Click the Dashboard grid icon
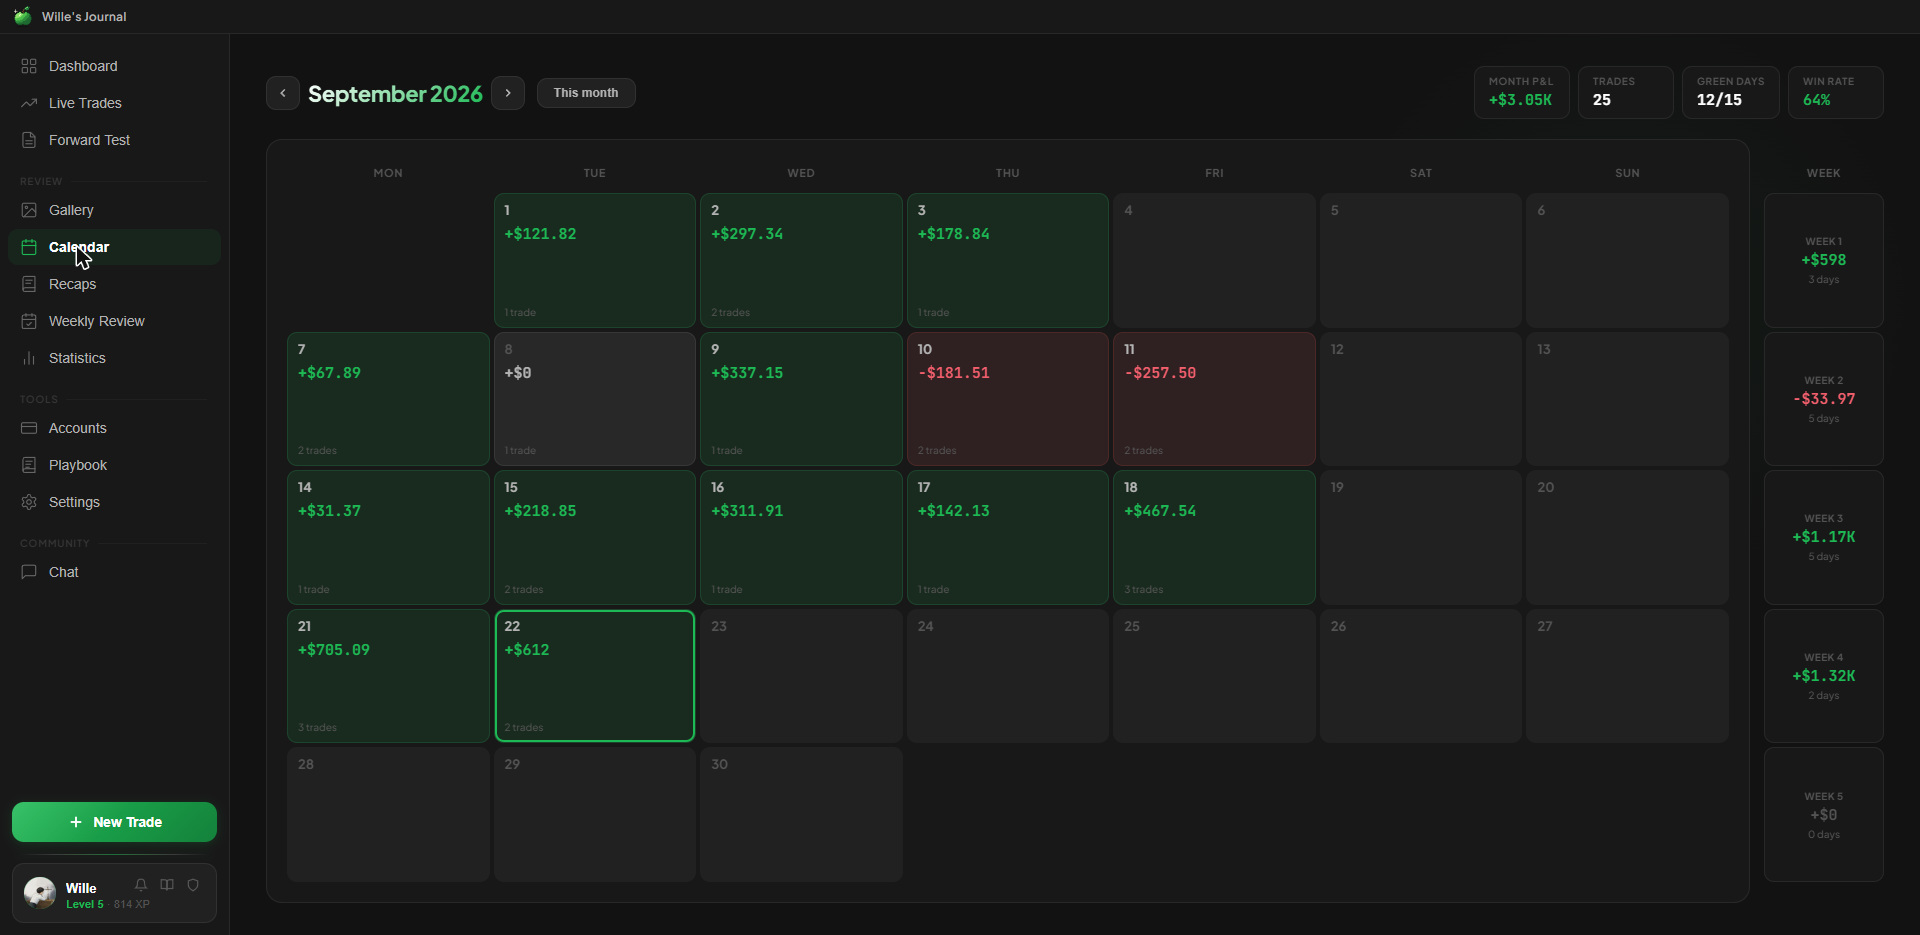The width and height of the screenshot is (1920, 935). pos(29,66)
